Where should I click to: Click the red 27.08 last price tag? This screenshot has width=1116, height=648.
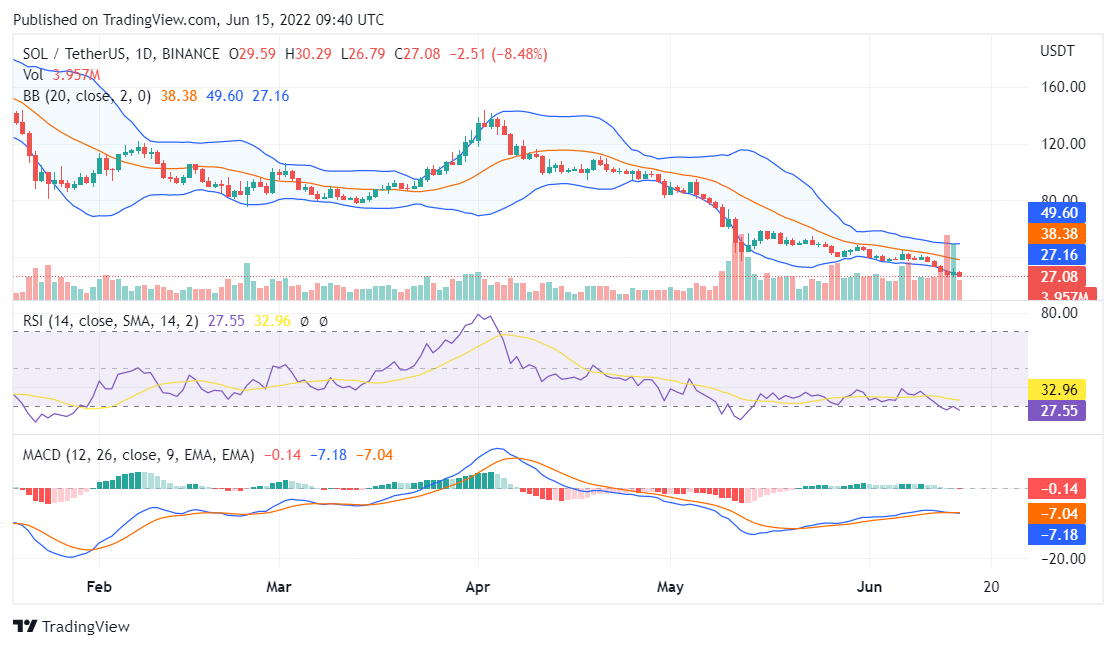tap(1057, 275)
